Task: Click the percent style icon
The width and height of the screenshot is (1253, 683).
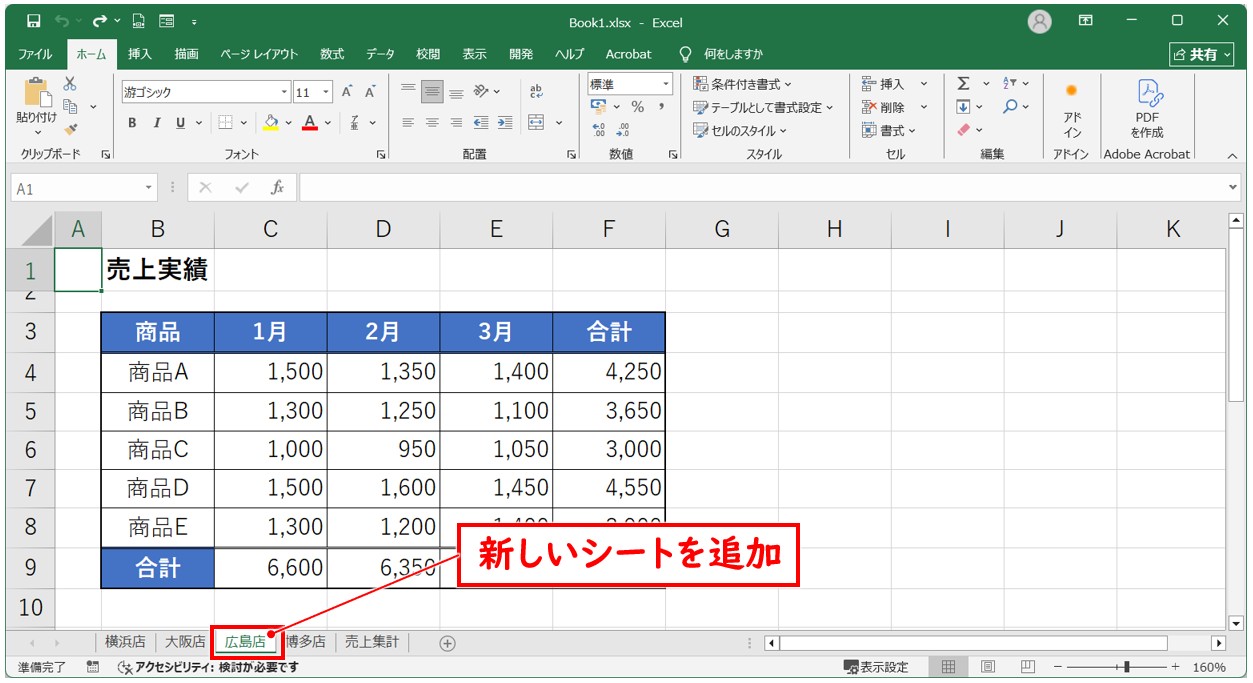Action: click(x=637, y=107)
